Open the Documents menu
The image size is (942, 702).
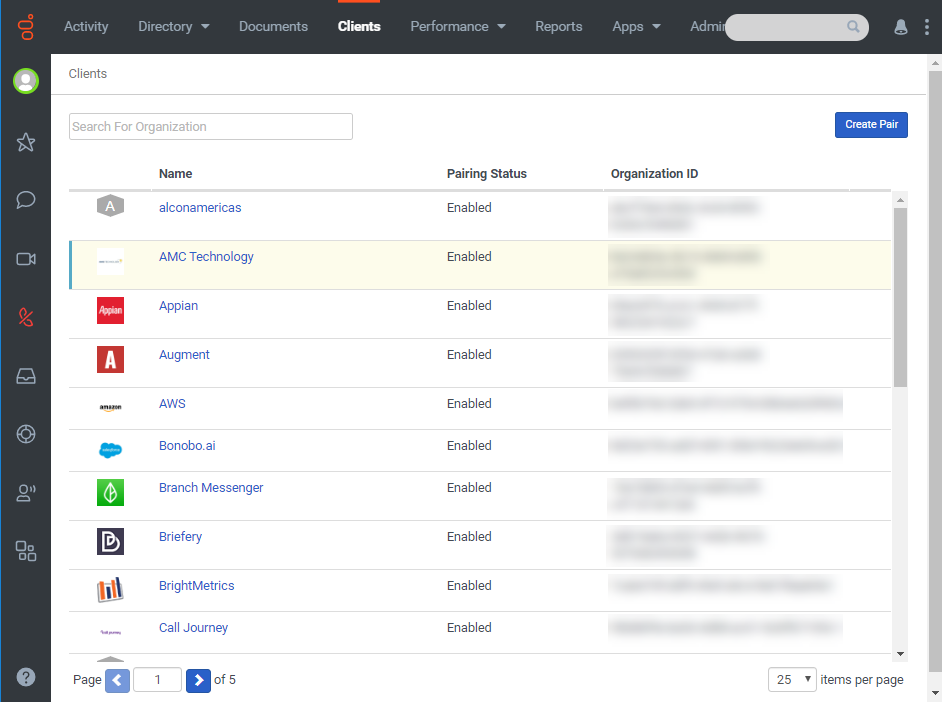click(273, 26)
